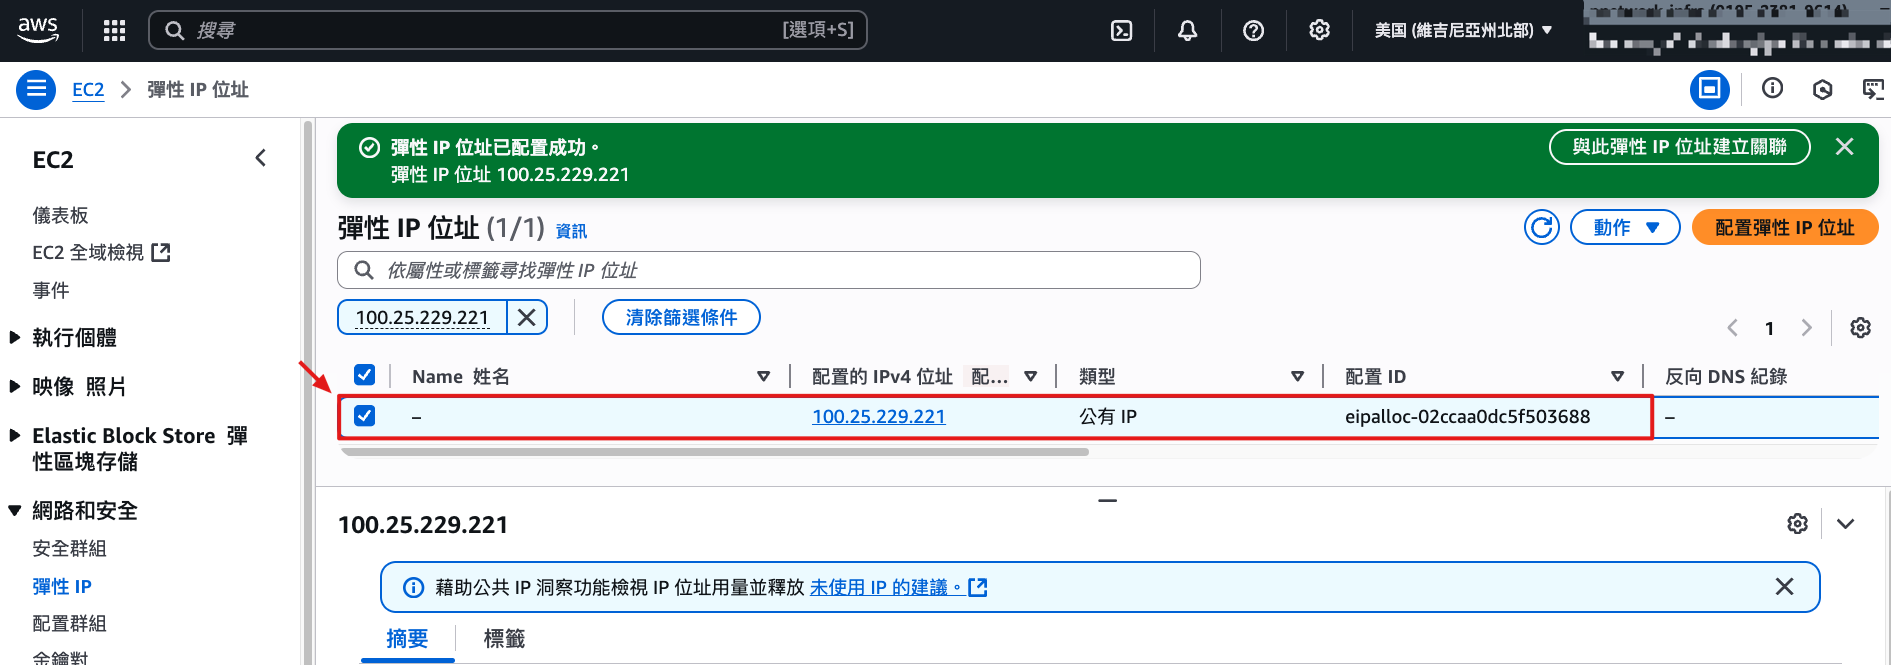The image size is (1891, 665).
Task: Click the Elastic IP filter search field
Action: coord(768,271)
